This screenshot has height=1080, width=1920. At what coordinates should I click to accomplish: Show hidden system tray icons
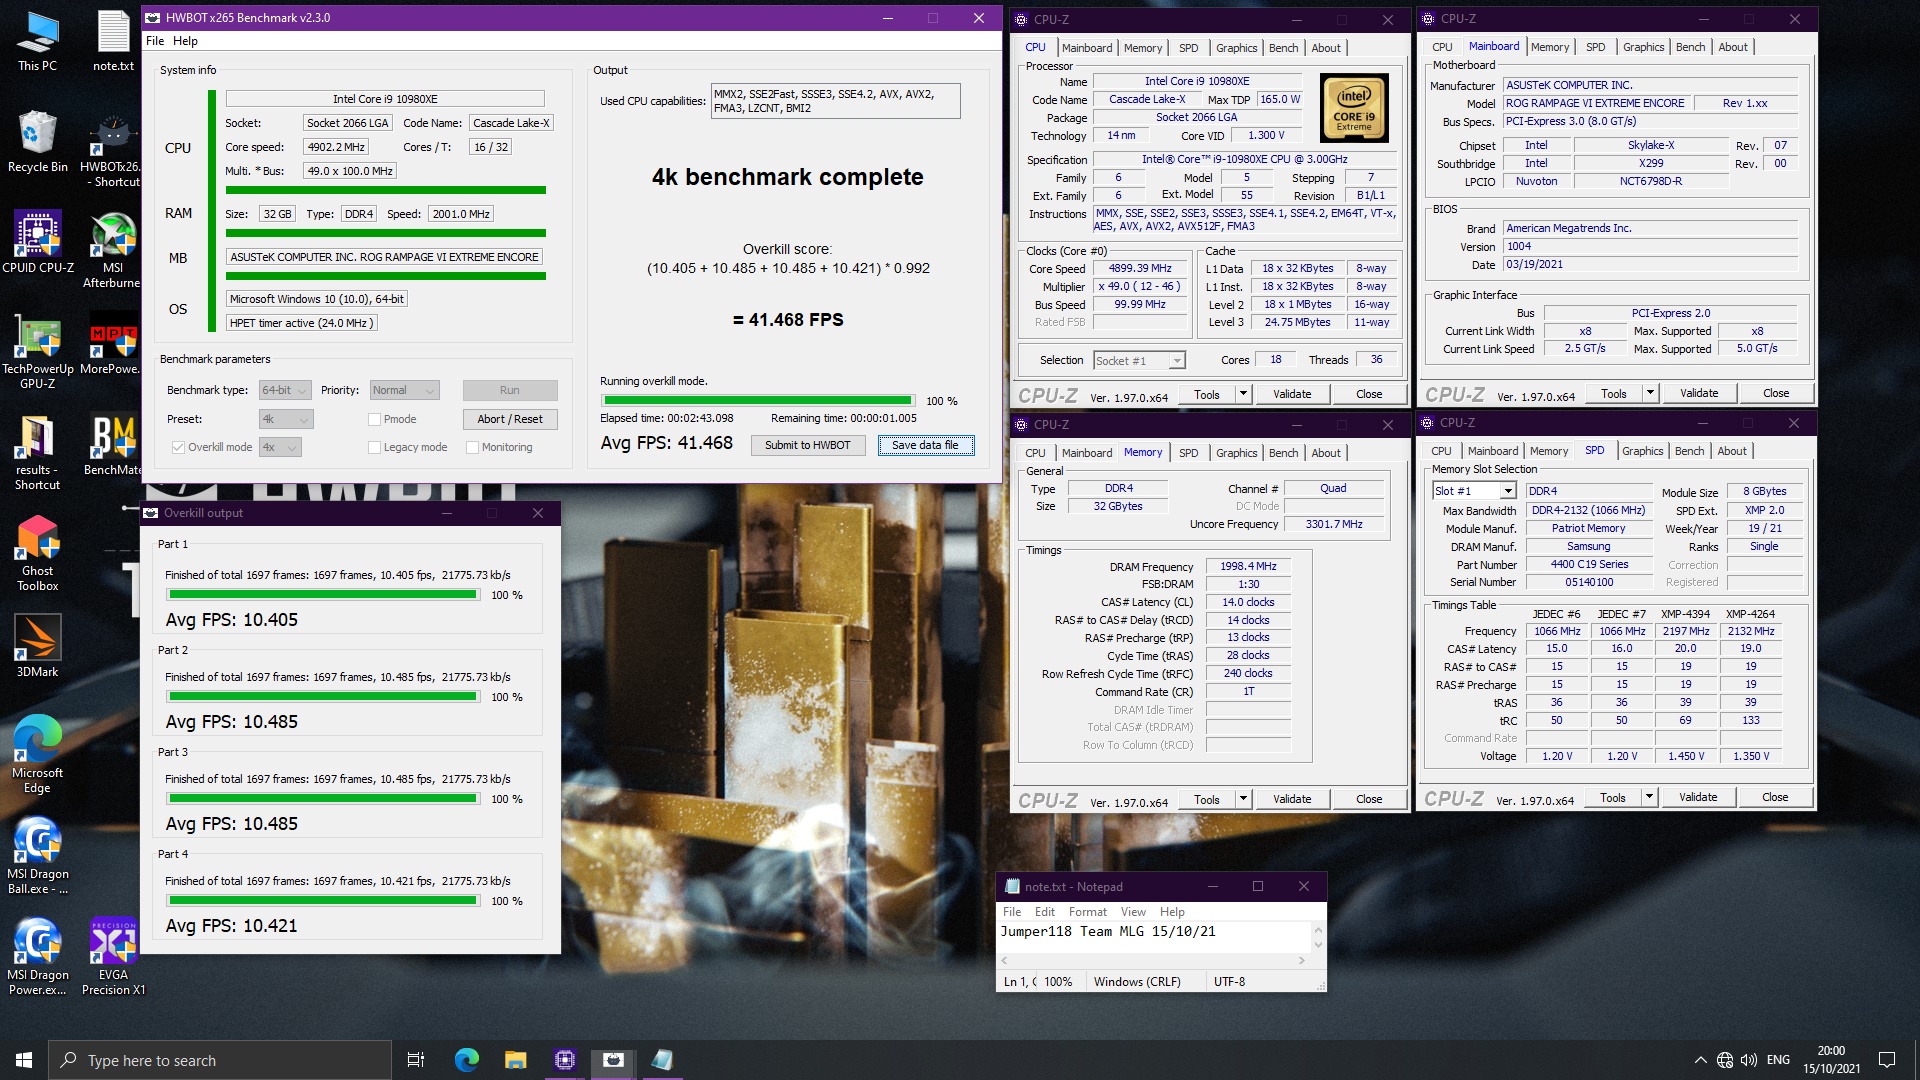[1700, 1060]
